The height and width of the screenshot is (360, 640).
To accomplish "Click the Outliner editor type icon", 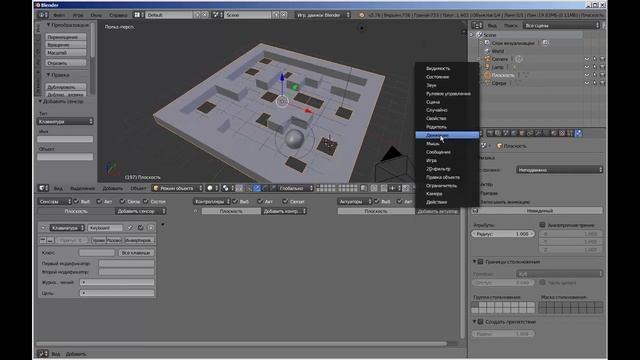I will (476, 25).
